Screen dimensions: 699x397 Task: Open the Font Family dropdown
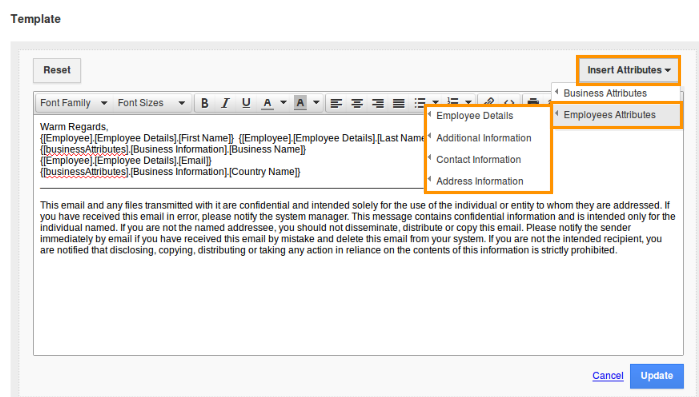click(74, 103)
